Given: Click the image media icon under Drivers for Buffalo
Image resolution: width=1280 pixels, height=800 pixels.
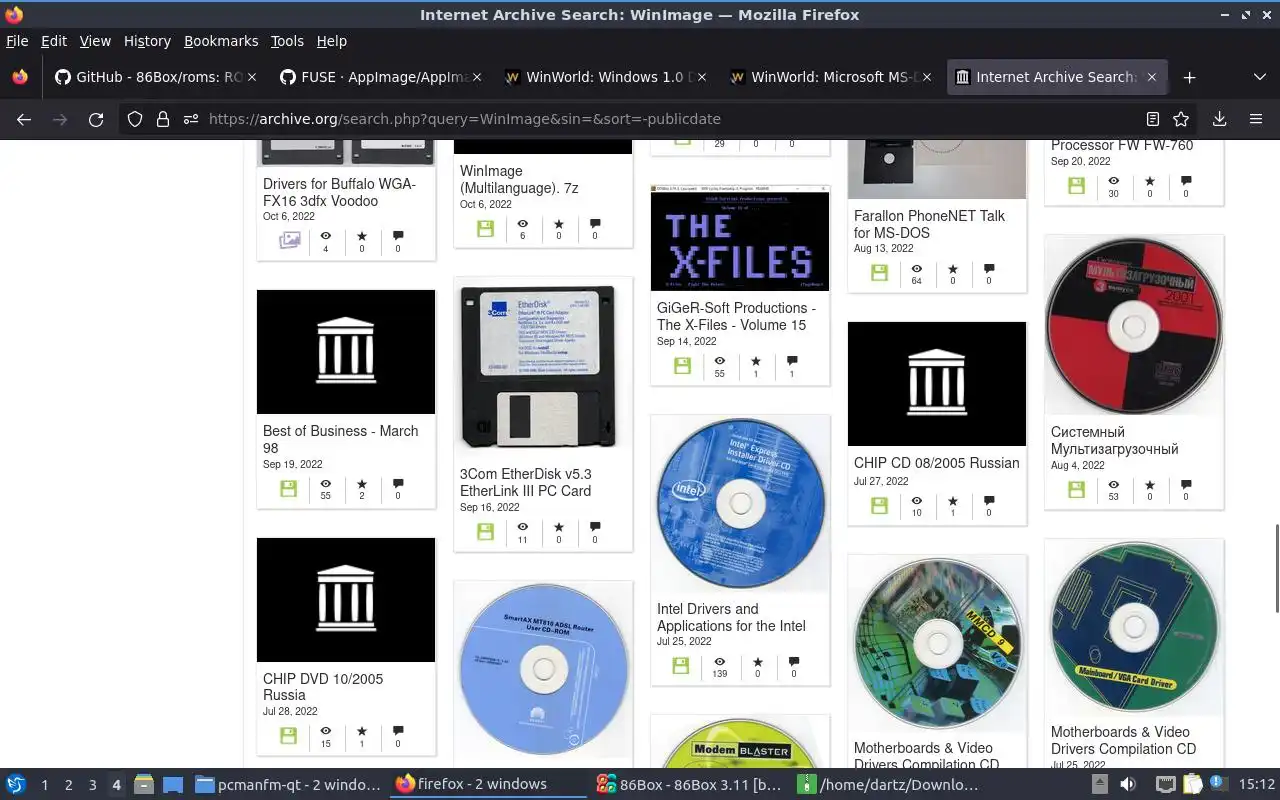Looking at the screenshot, I should (289, 240).
